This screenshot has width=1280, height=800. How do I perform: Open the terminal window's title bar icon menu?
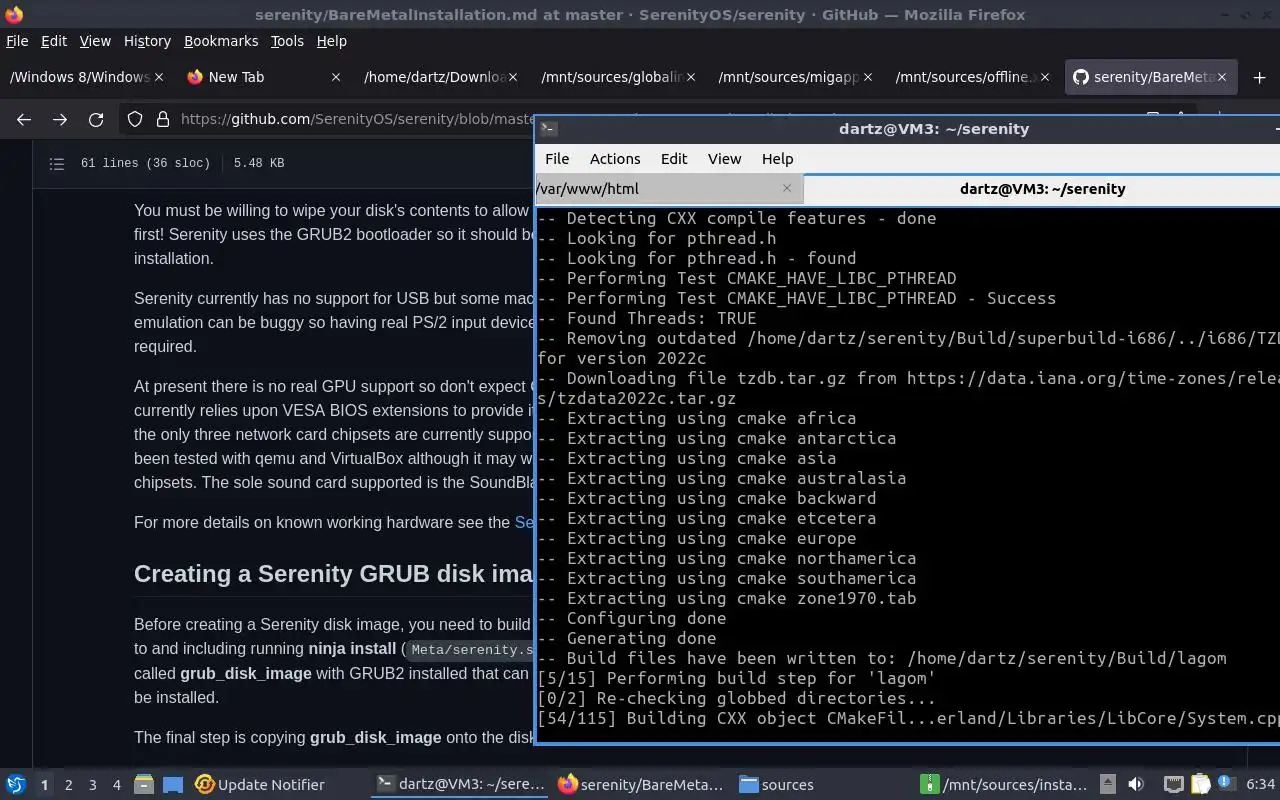coord(548,128)
